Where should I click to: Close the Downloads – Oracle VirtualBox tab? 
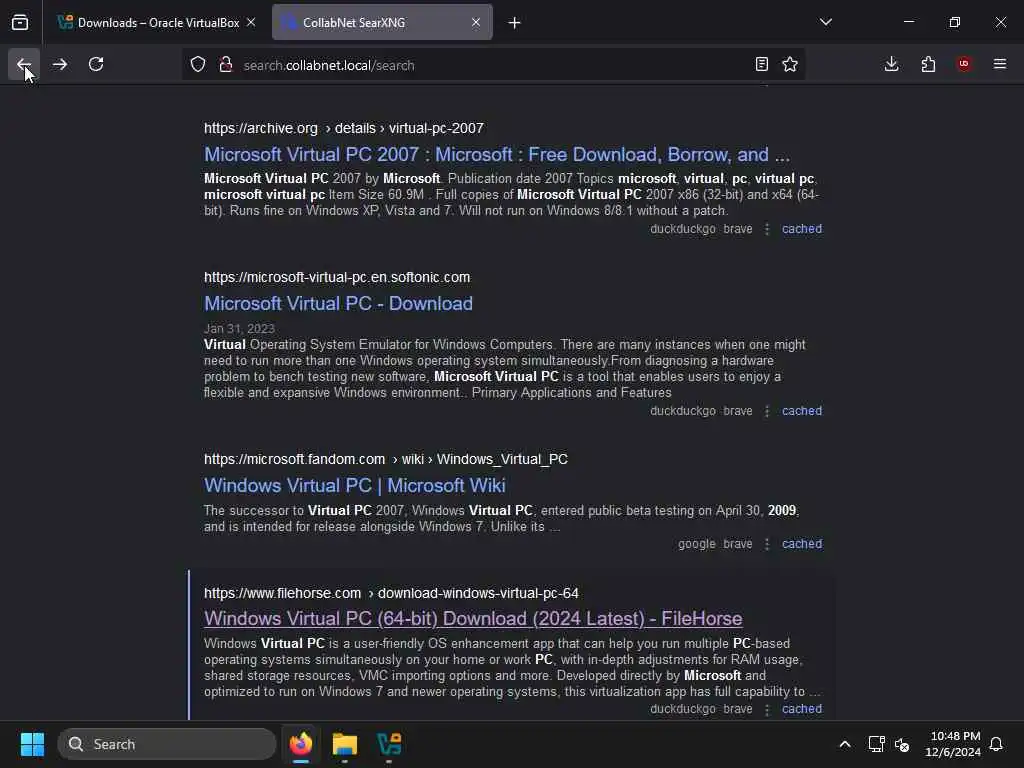251,22
